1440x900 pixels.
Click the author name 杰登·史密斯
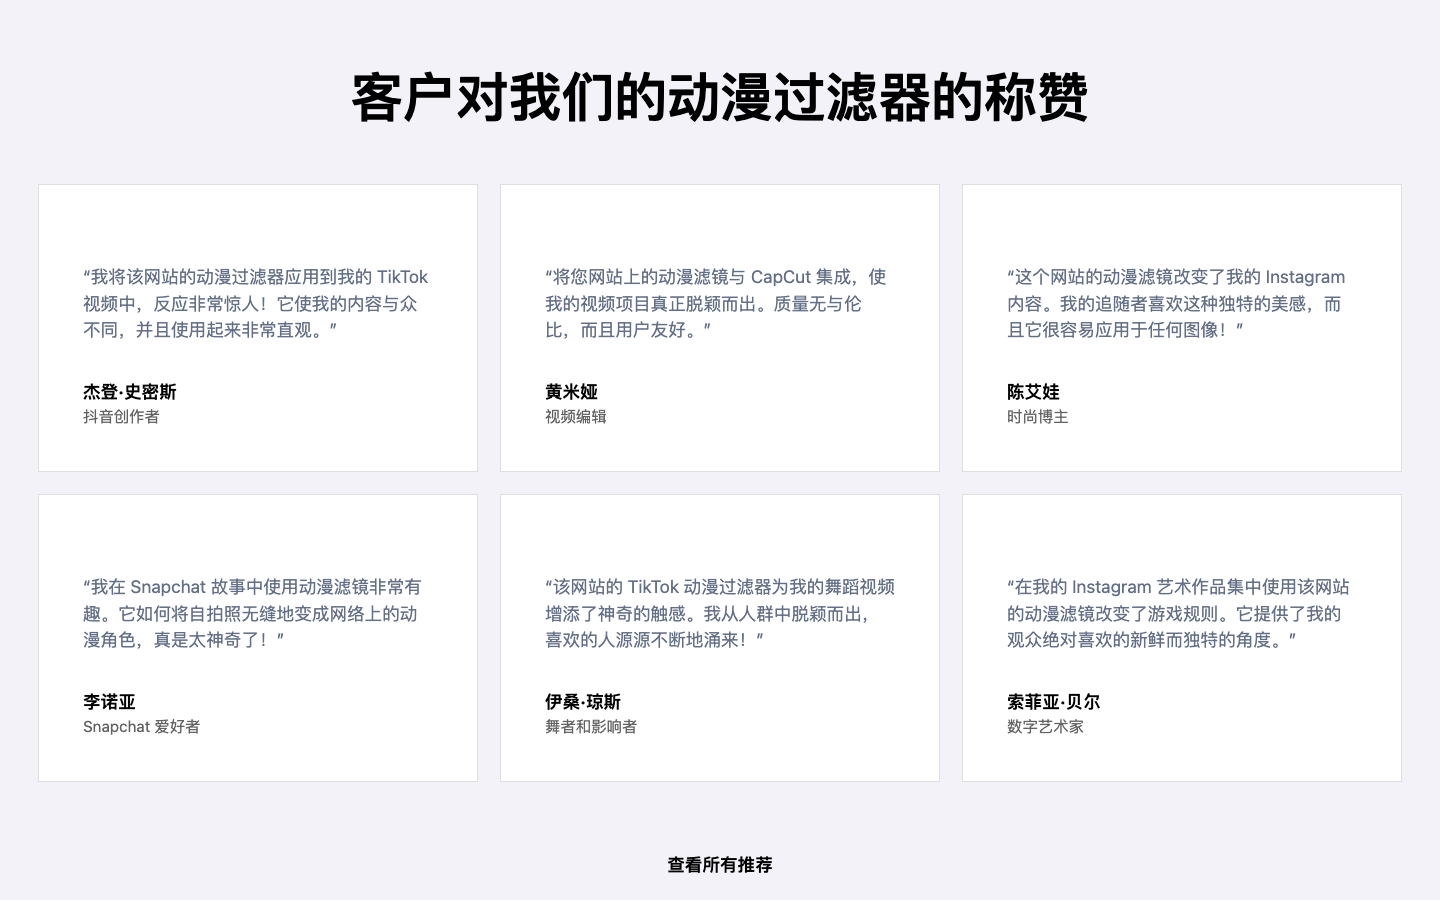[x=130, y=392]
